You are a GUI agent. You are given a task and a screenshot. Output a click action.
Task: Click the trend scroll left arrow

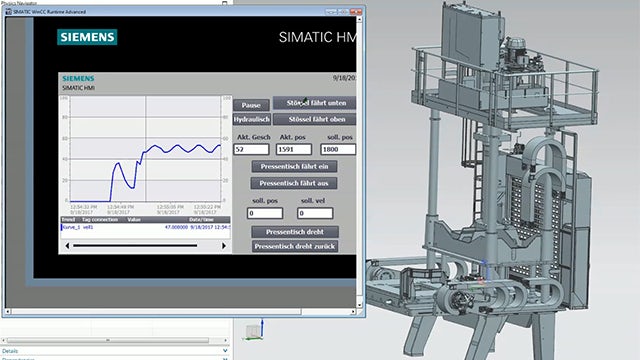pyautogui.click(x=67, y=246)
